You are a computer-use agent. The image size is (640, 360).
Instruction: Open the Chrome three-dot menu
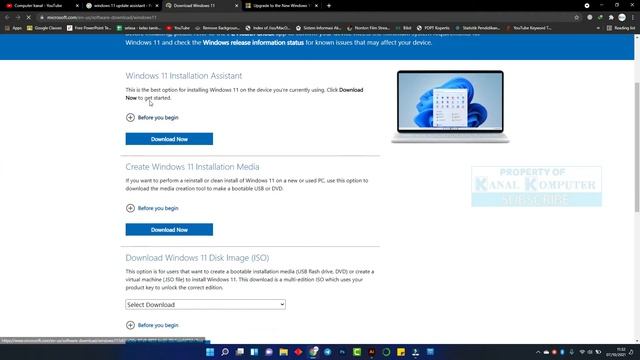pos(633,18)
